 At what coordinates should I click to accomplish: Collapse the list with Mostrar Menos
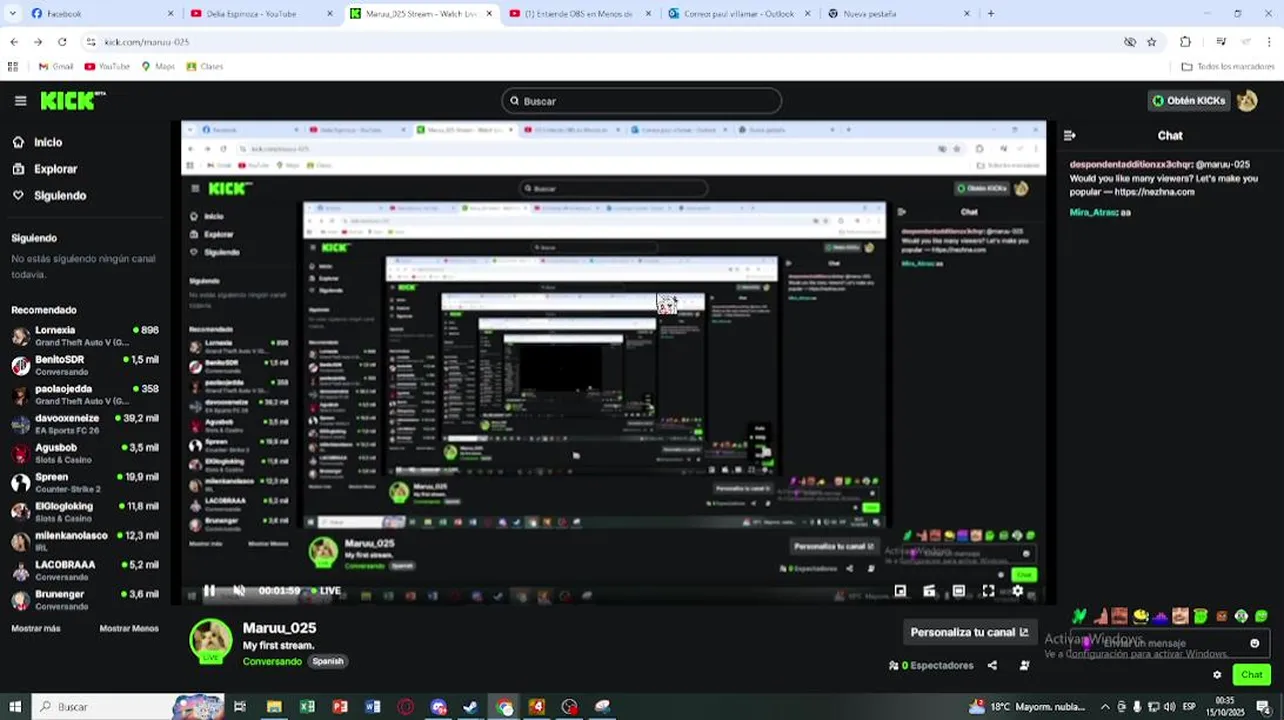(129, 629)
